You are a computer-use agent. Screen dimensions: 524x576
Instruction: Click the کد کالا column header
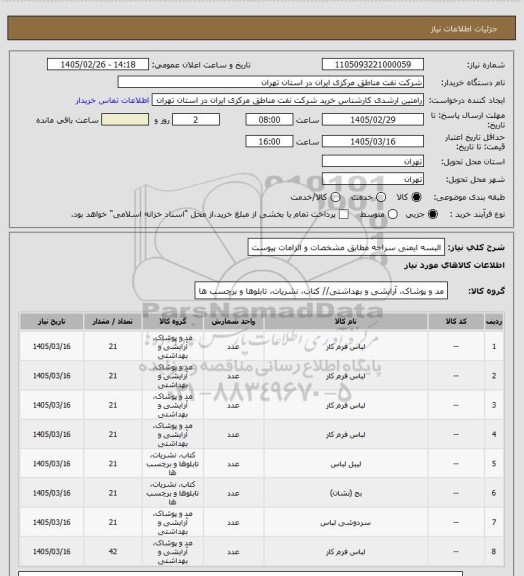click(x=456, y=321)
